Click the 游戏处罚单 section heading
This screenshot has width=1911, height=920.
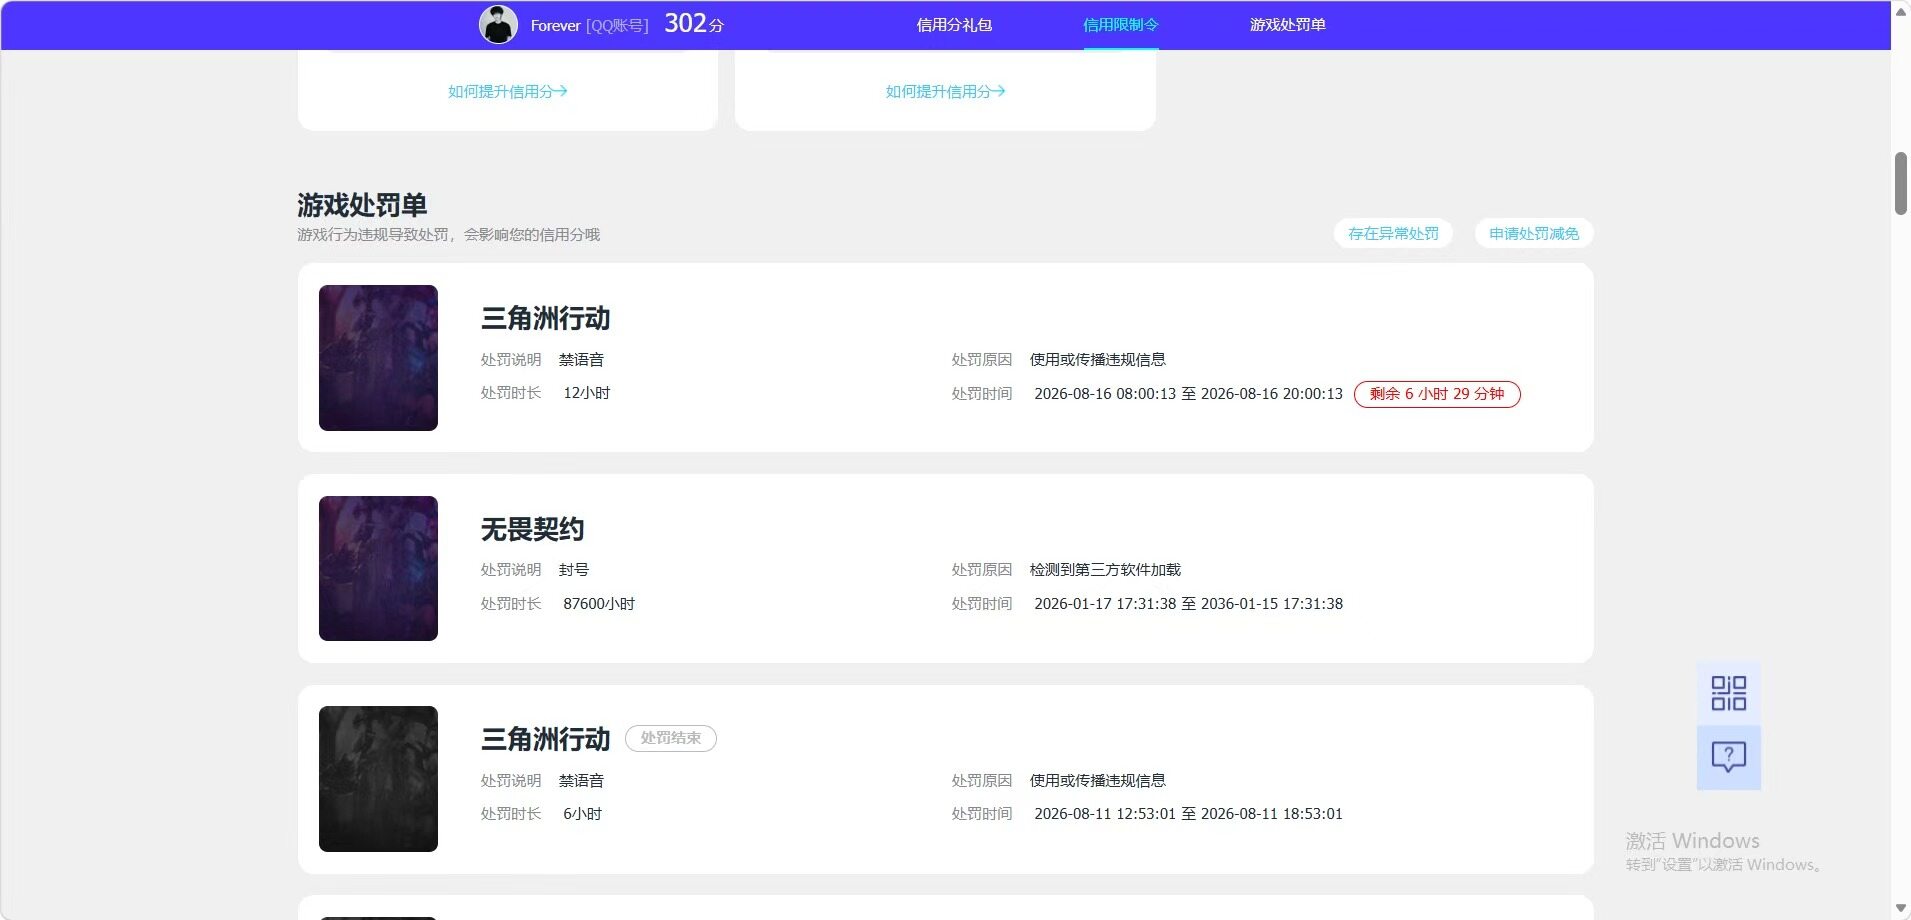pyautogui.click(x=362, y=205)
